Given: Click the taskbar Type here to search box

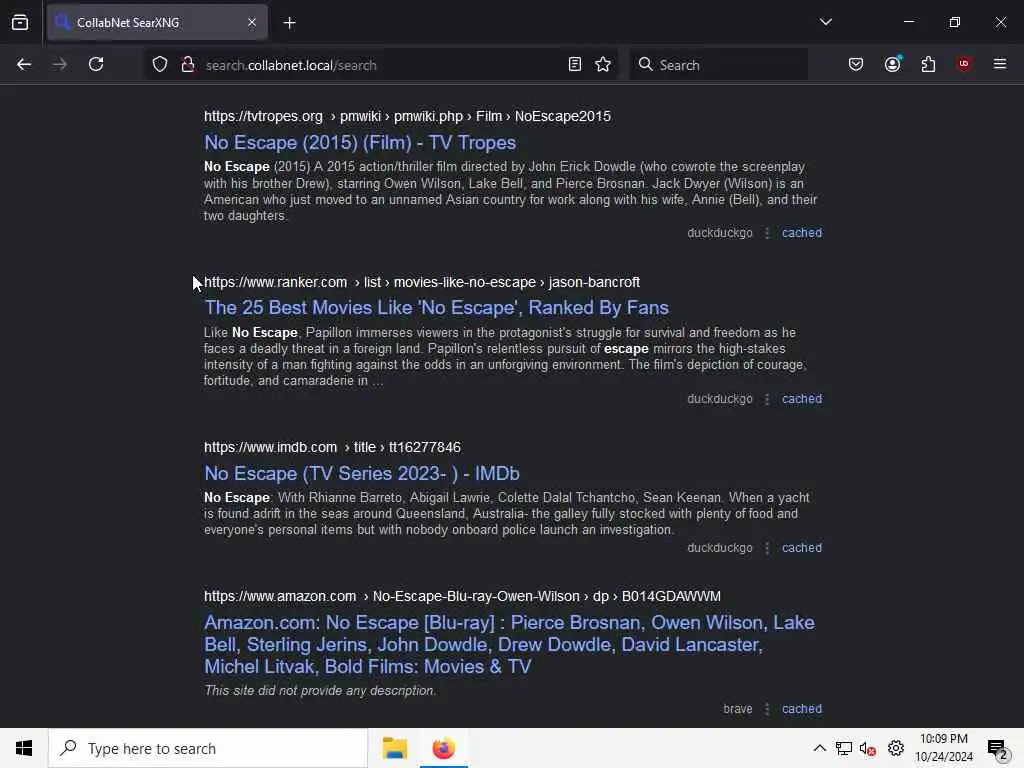Looking at the screenshot, I should coord(208,748).
